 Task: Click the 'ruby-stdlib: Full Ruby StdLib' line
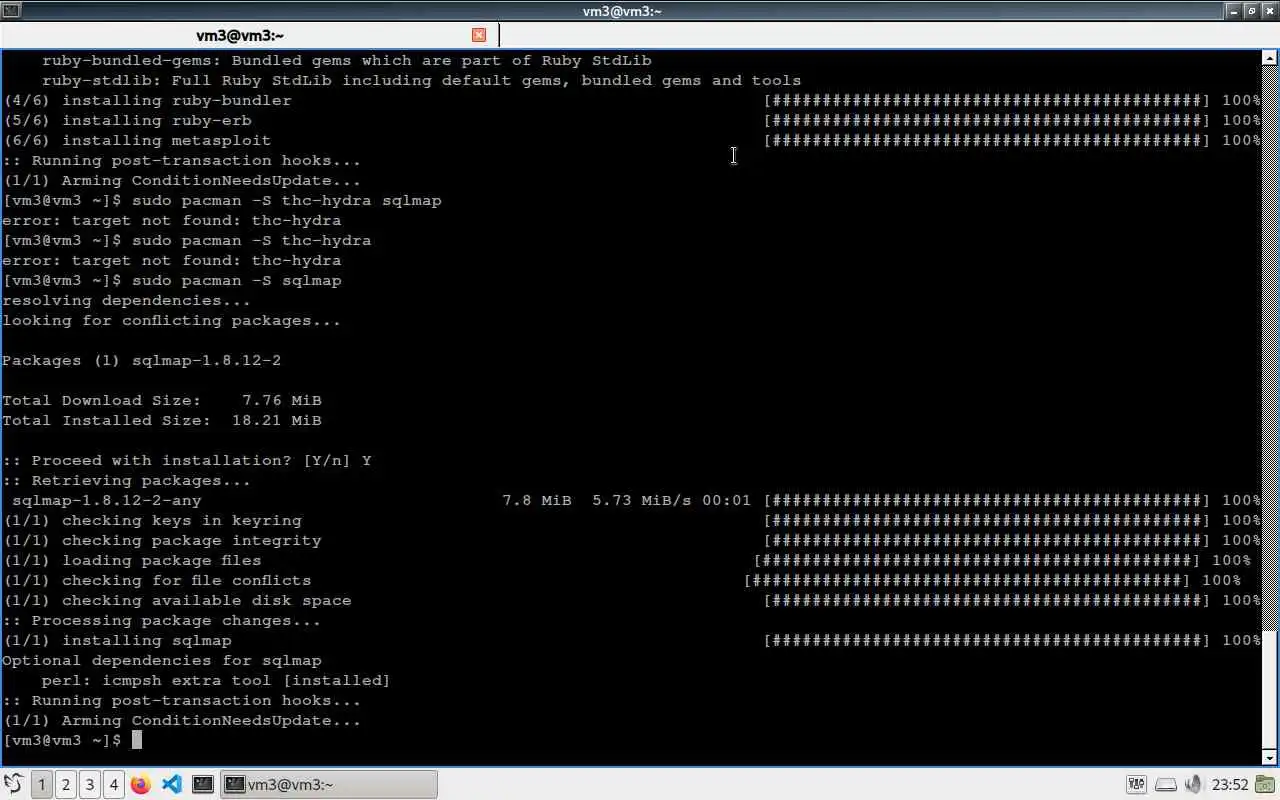[422, 80]
